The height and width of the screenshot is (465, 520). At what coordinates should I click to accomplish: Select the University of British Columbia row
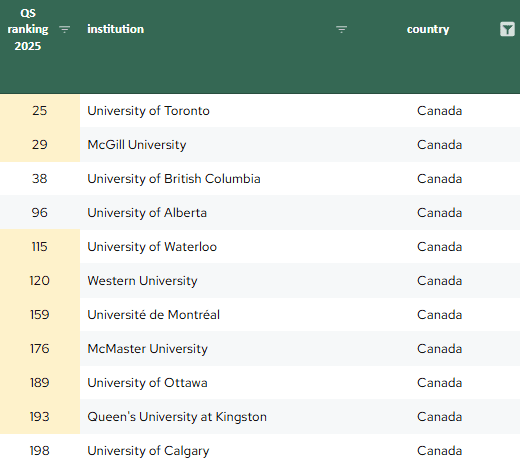(260, 179)
